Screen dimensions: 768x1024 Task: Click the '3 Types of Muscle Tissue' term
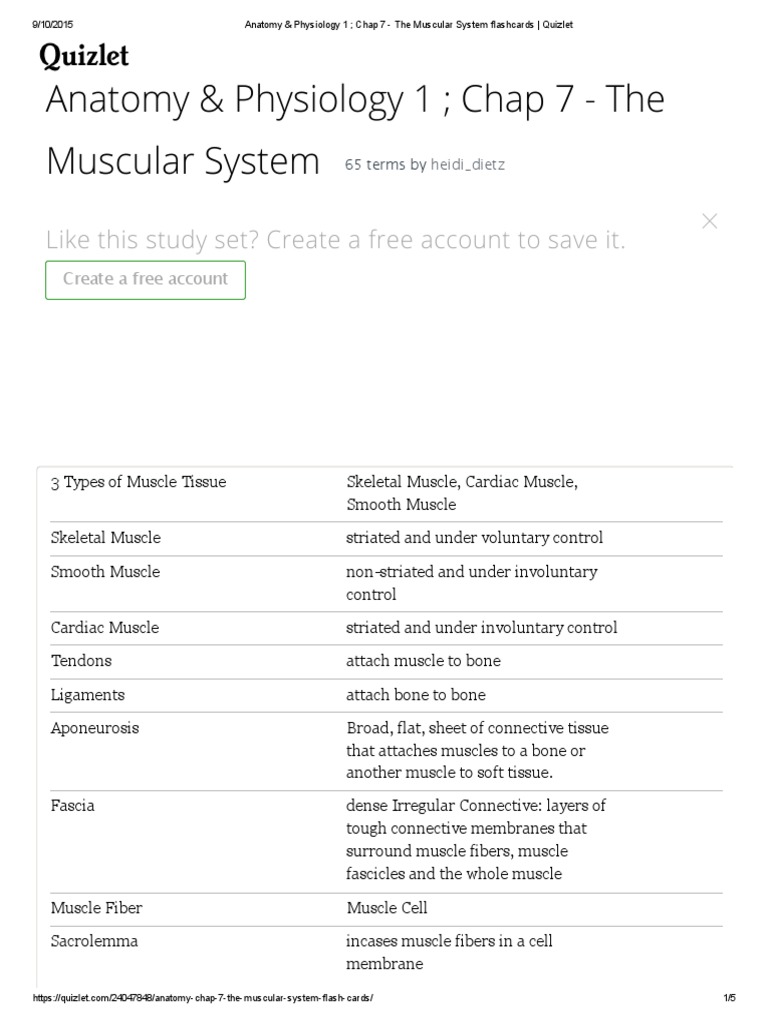(x=139, y=482)
